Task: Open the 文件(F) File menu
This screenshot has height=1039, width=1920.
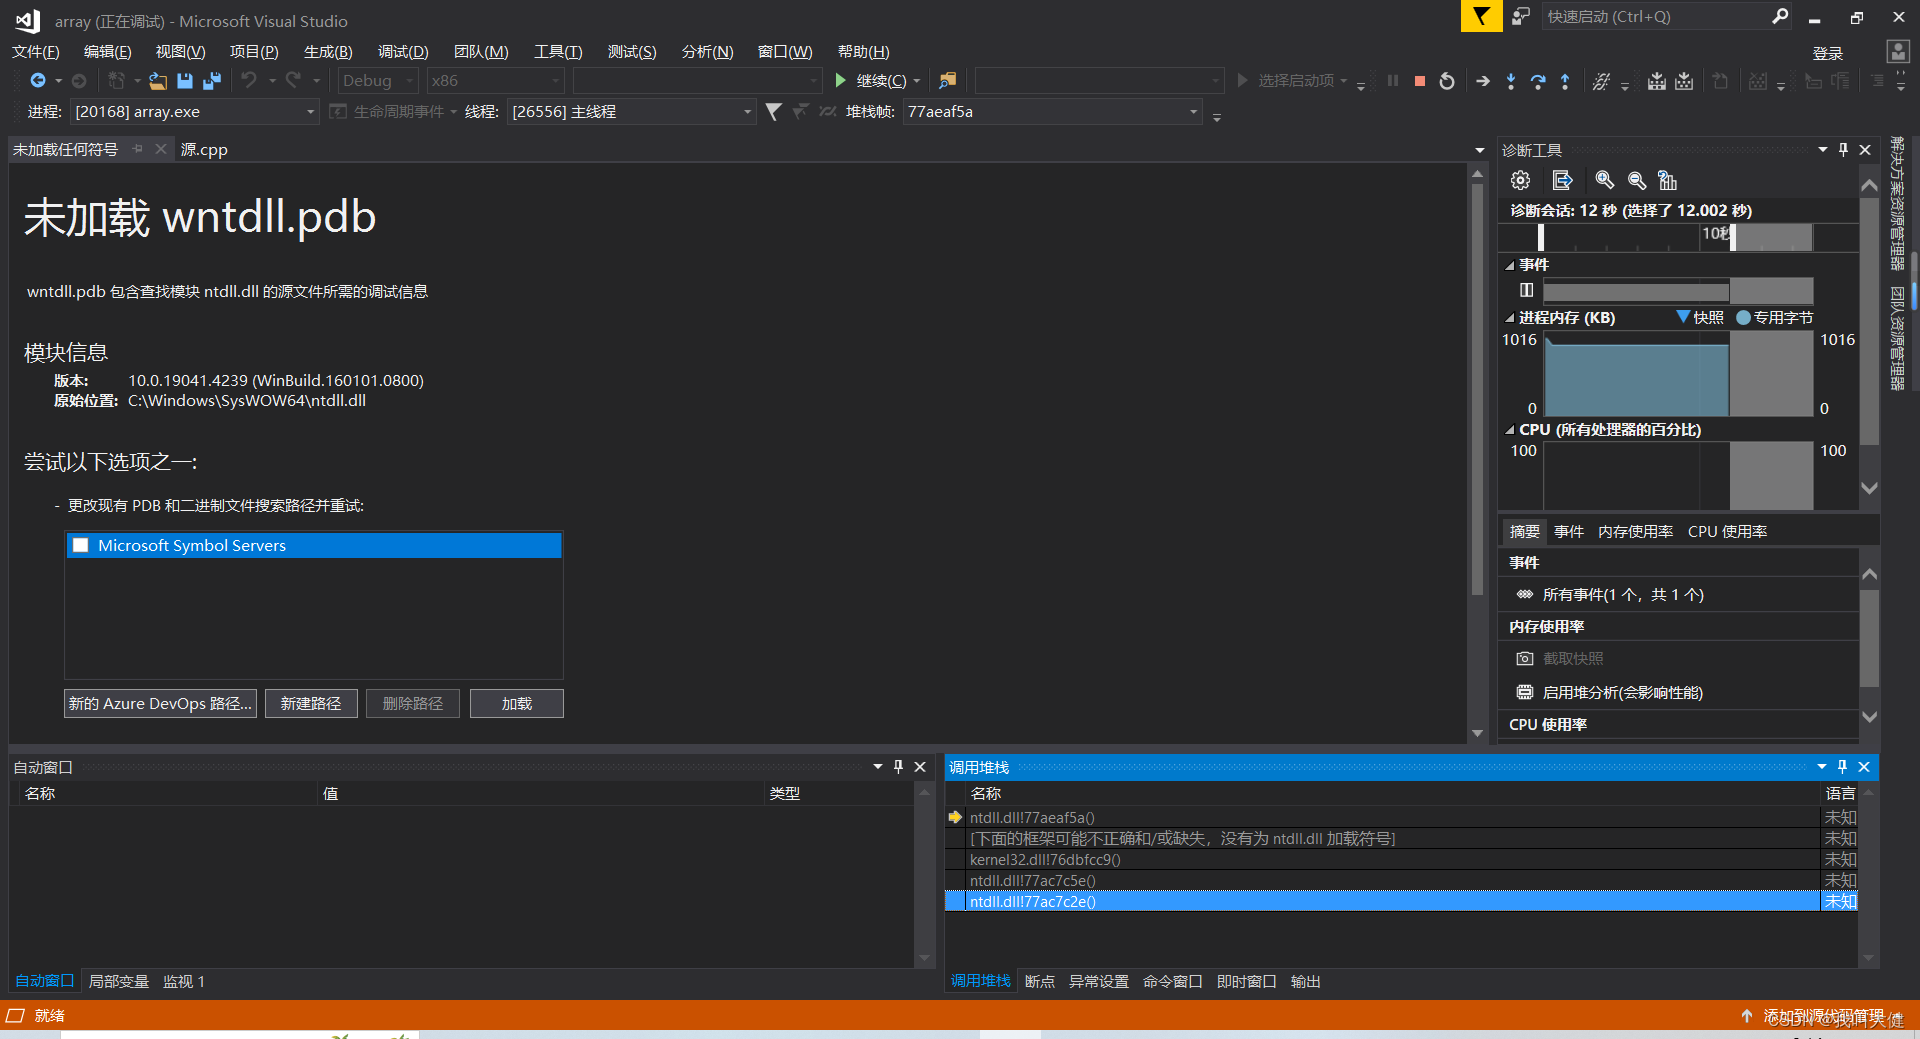Action: 36,52
